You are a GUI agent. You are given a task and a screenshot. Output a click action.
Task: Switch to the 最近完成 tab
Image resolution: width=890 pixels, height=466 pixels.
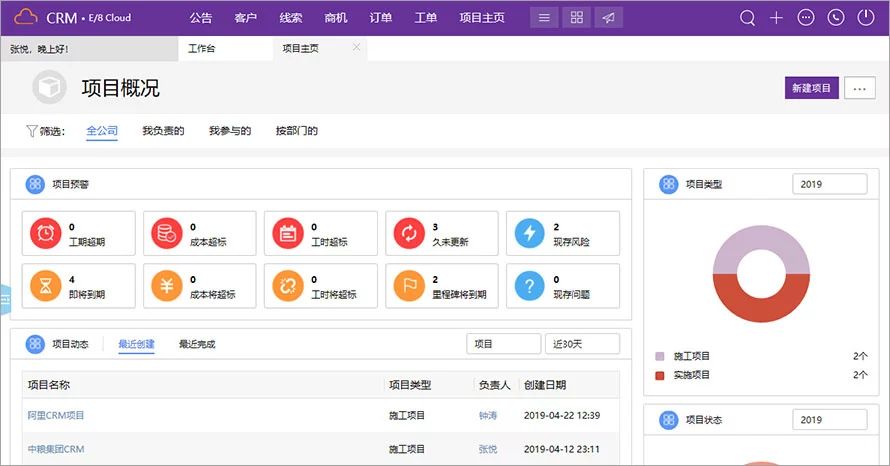pyautogui.click(x=197, y=345)
